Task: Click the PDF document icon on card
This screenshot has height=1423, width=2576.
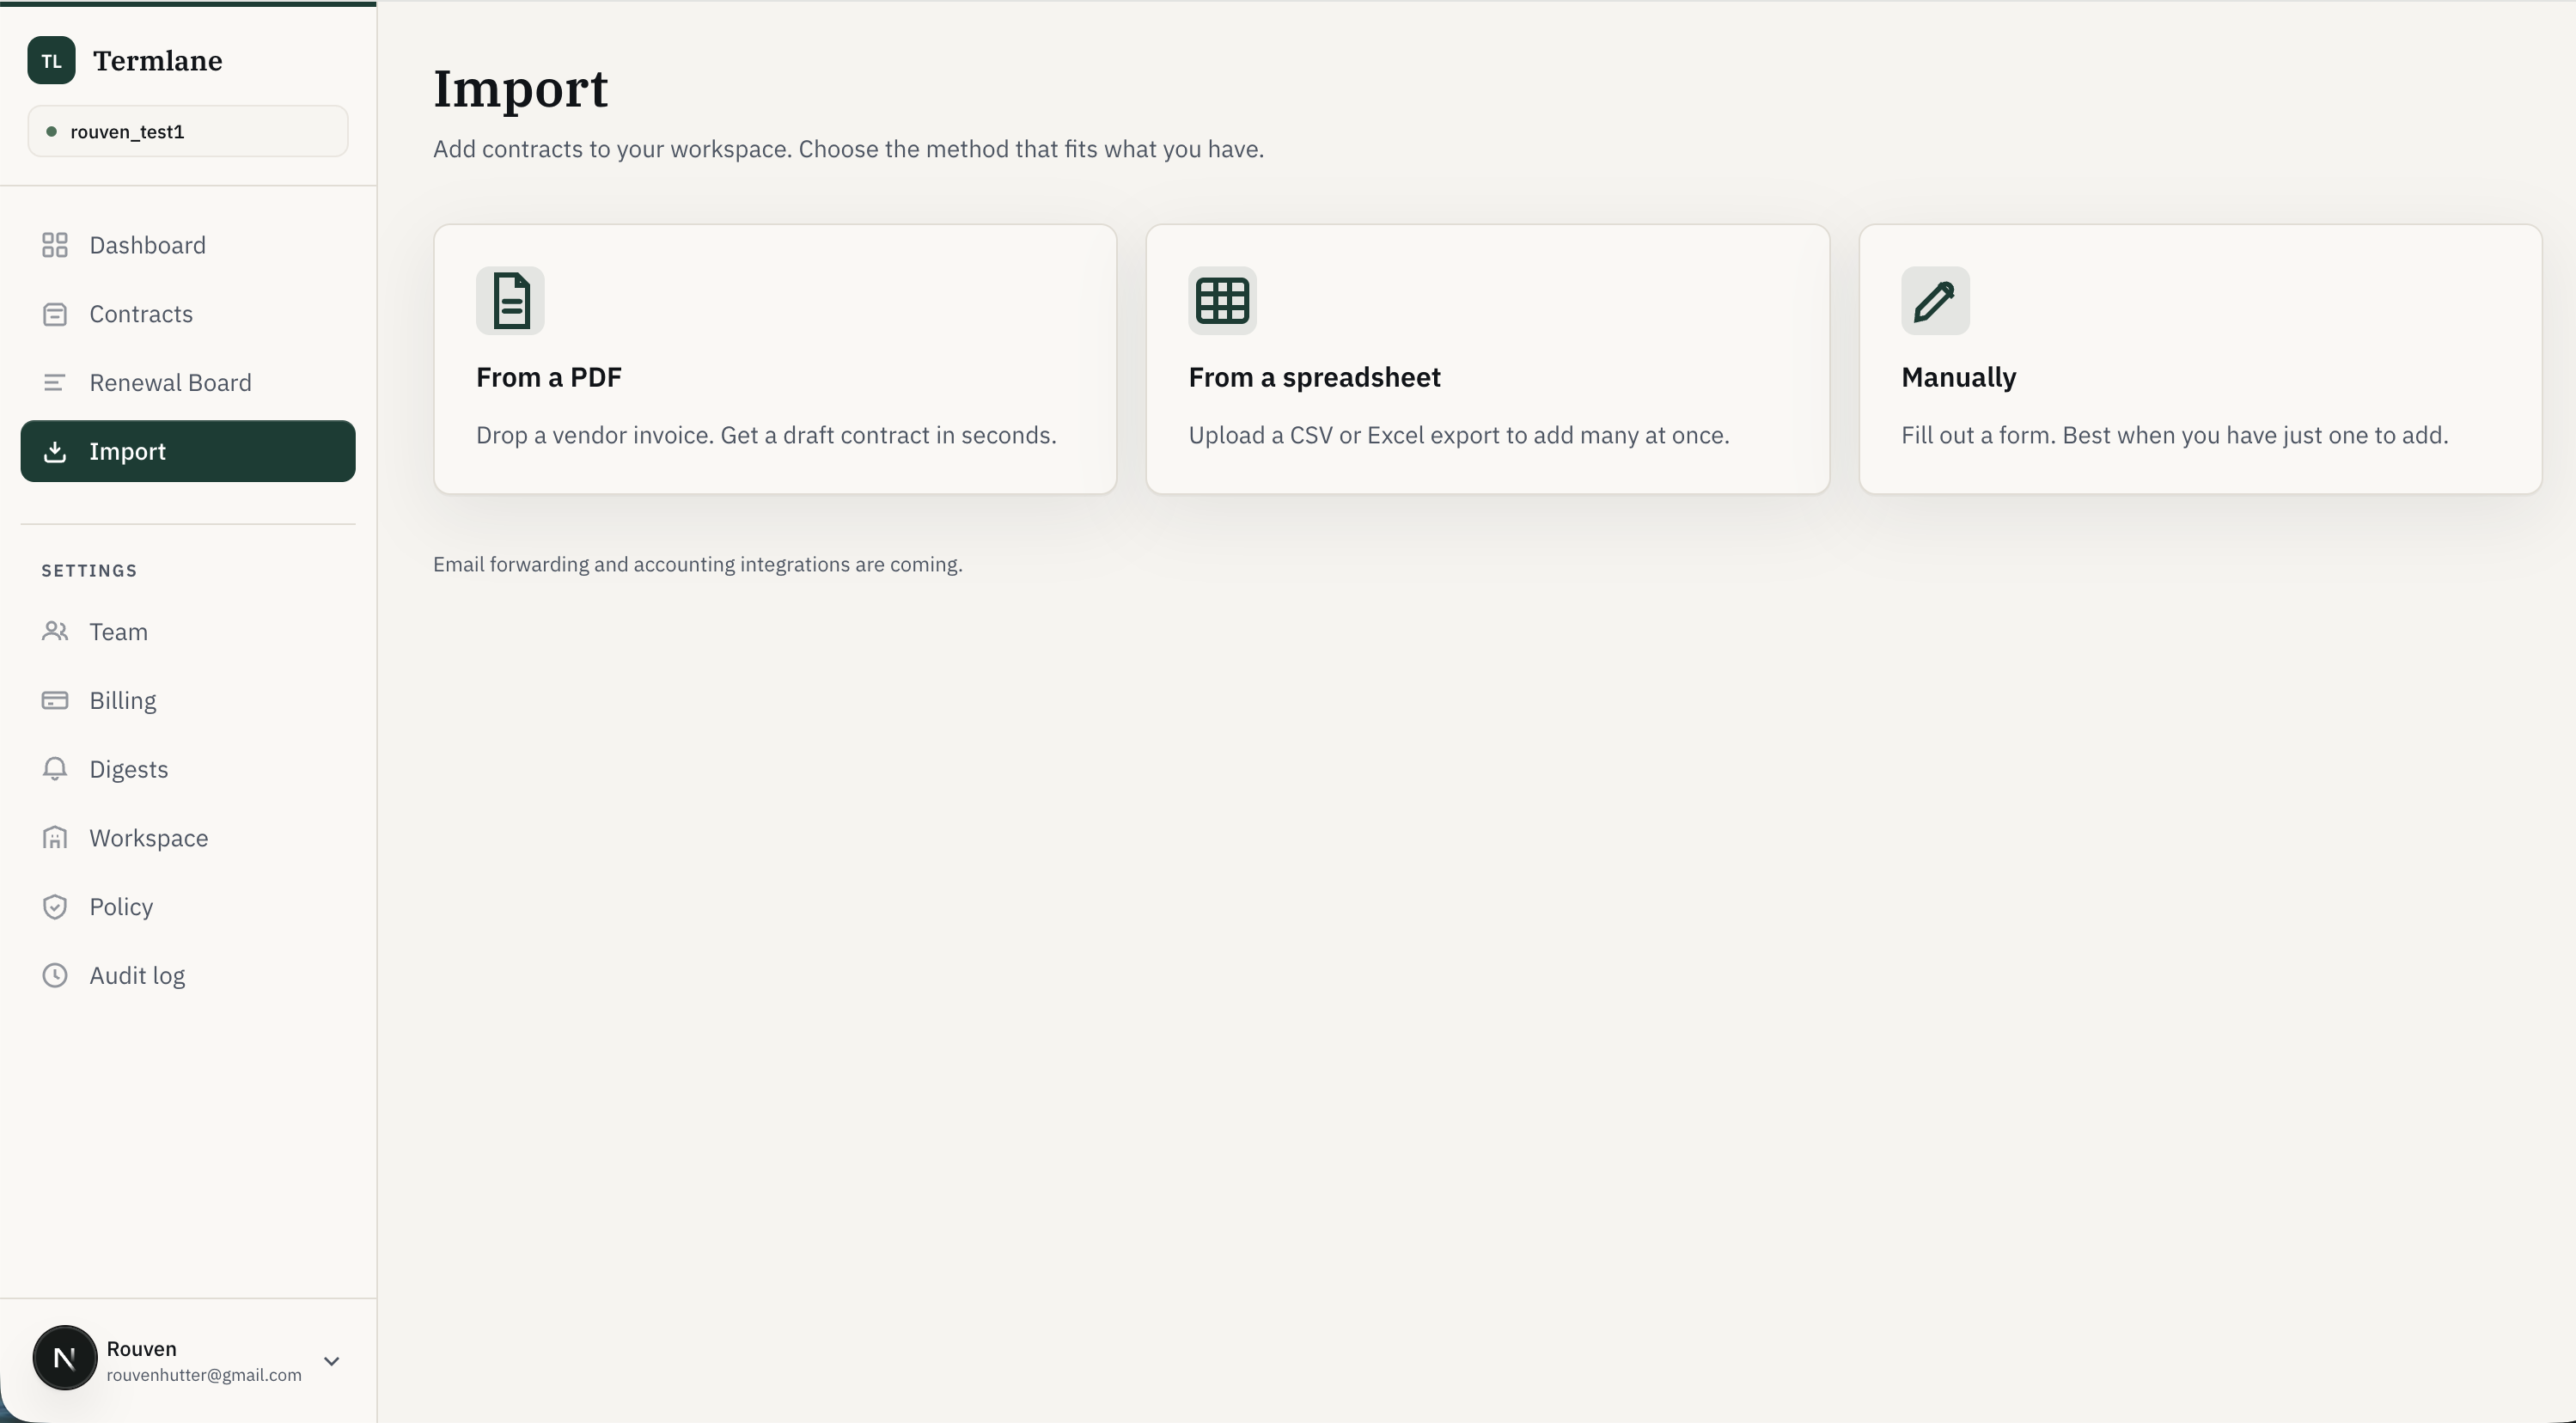Action: pos(510,300)
